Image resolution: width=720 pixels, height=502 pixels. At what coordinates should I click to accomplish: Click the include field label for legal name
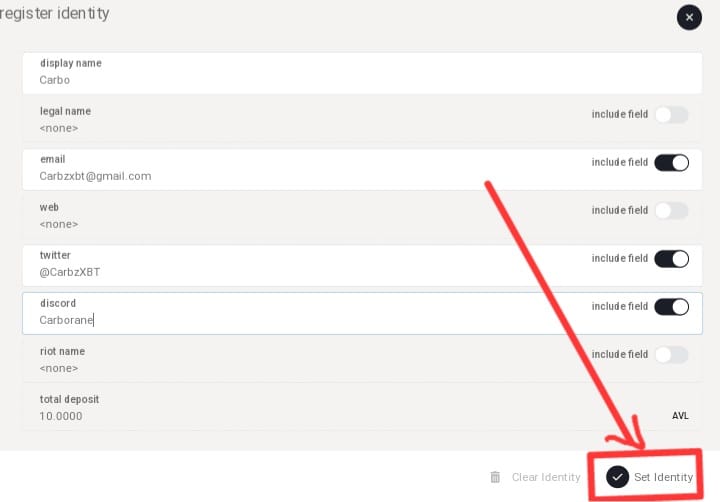[619, 114]
